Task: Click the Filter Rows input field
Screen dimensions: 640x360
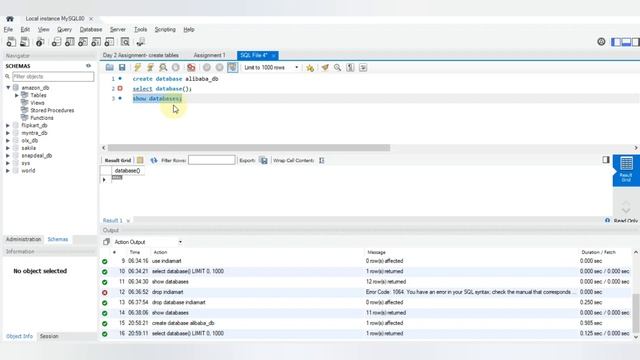Action: tap(211, 160)
